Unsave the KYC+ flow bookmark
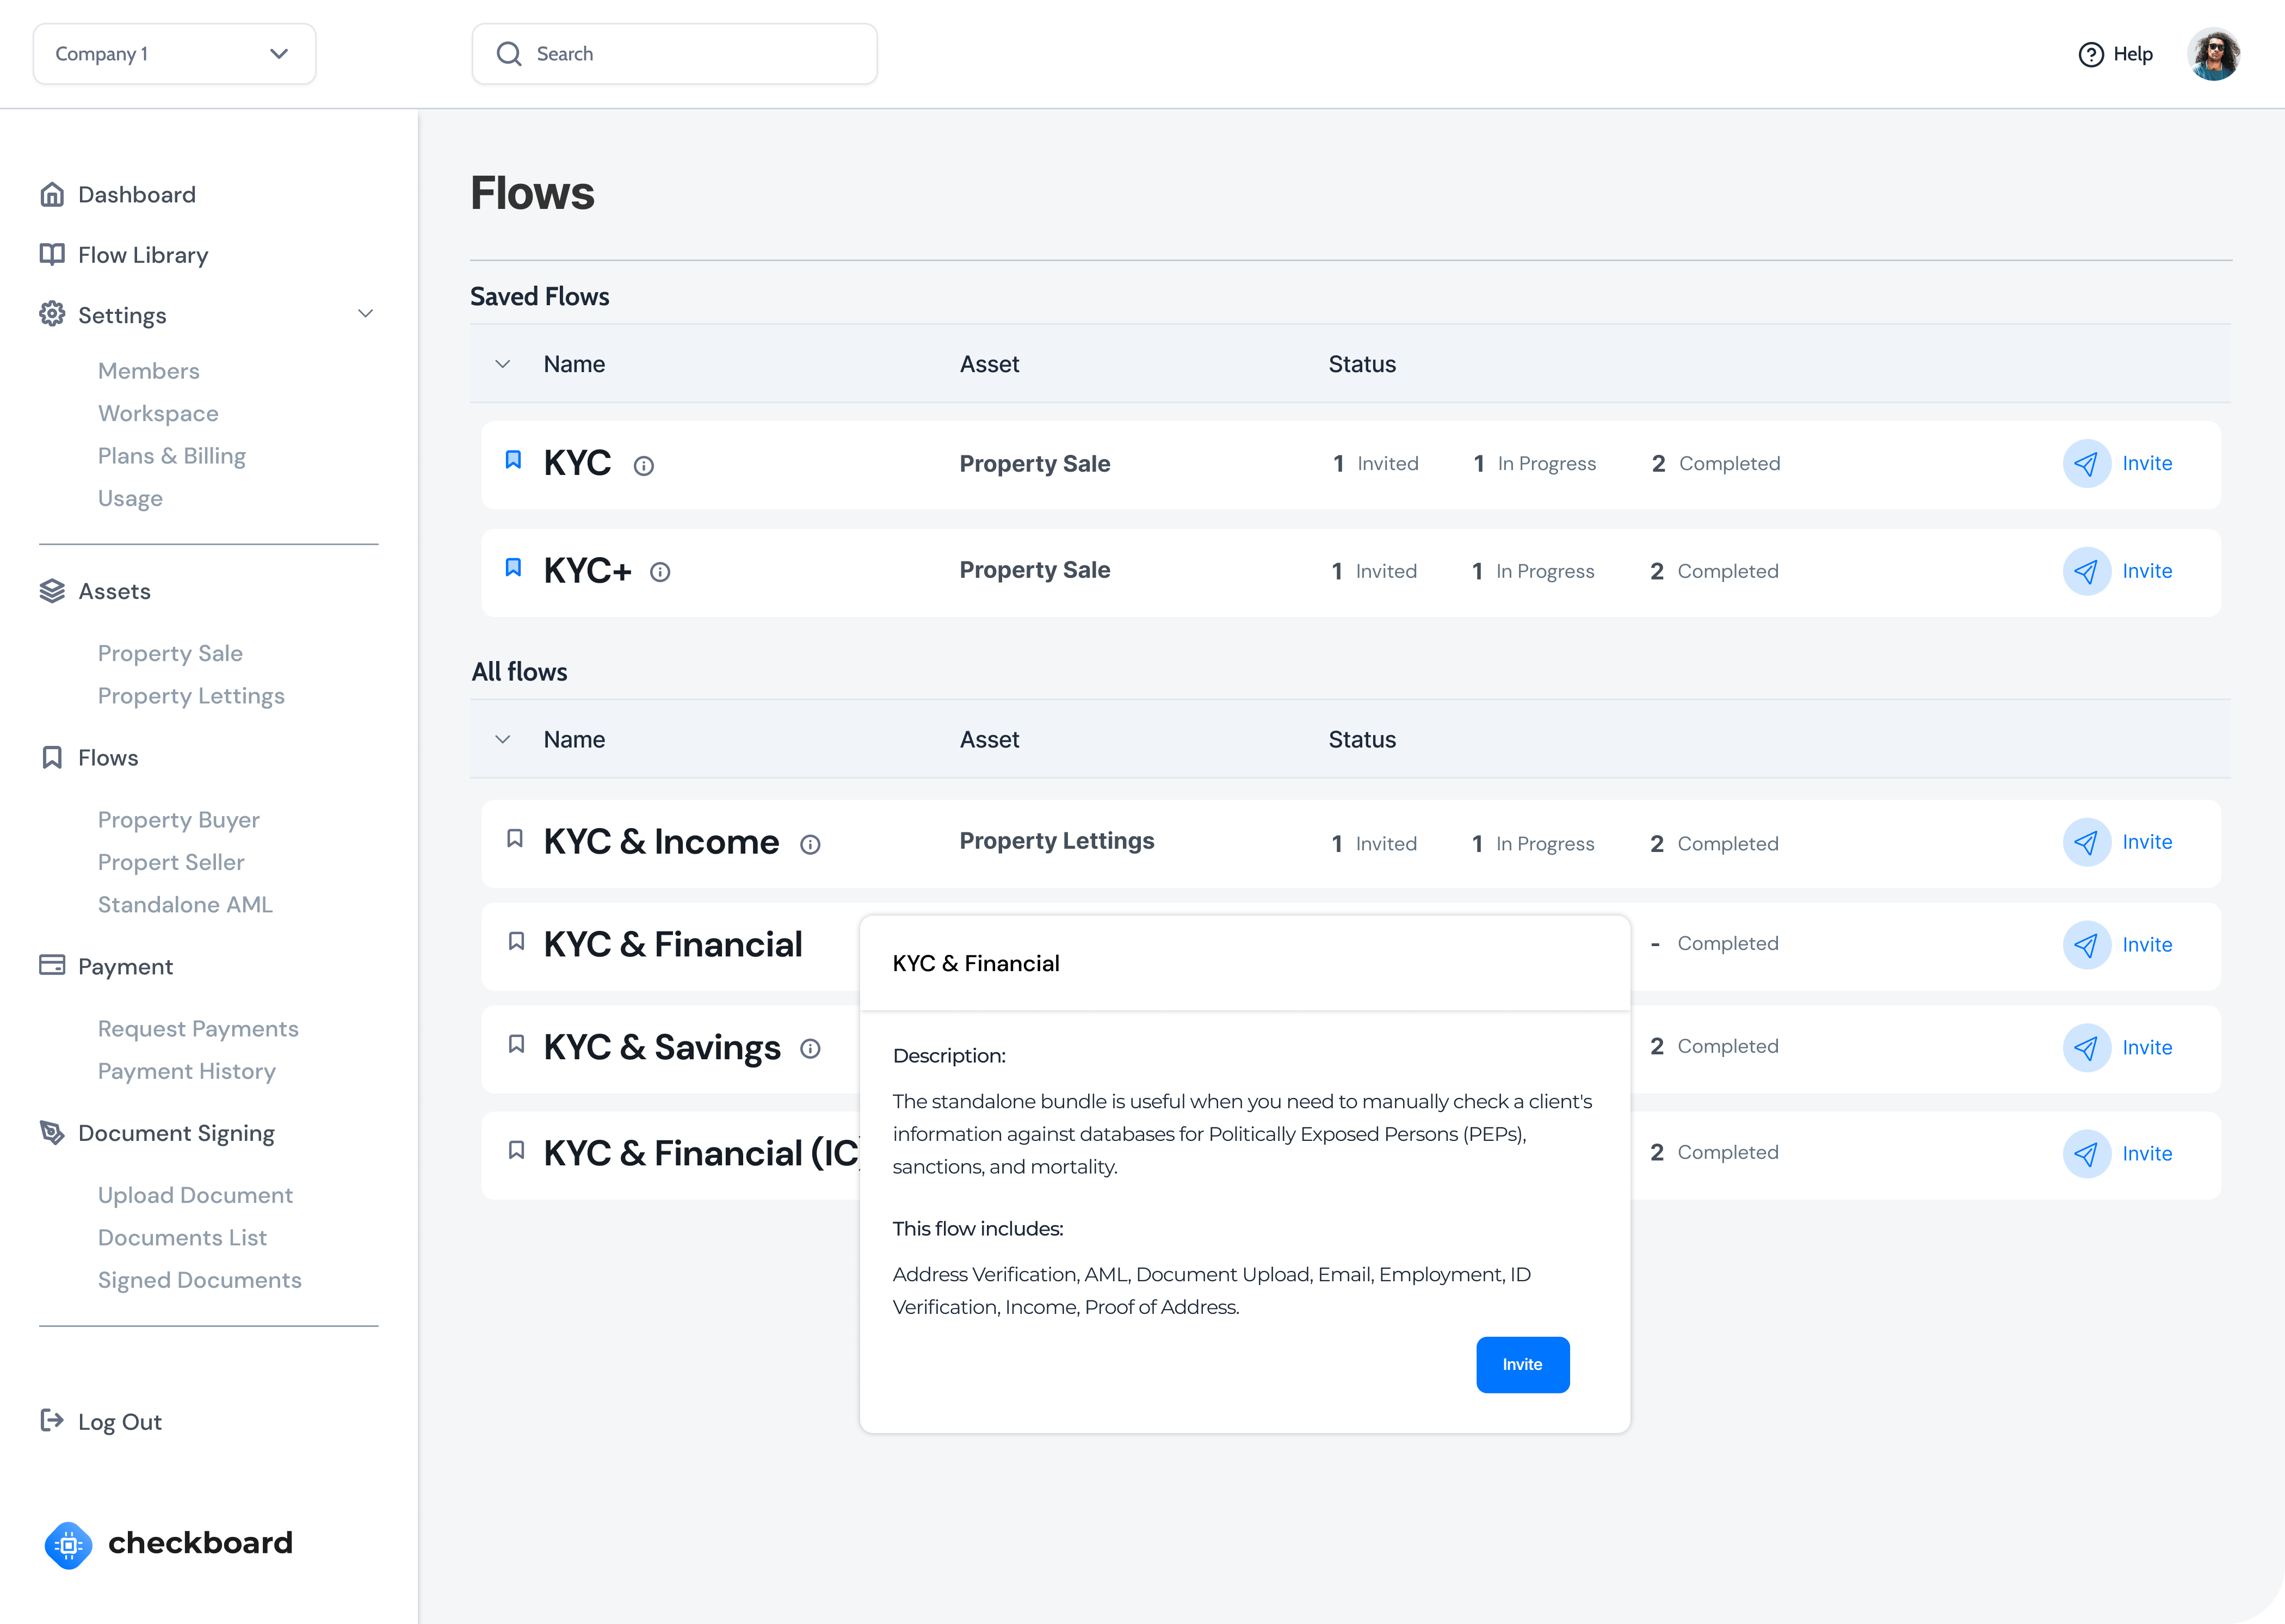The height and width of the screenshot is (1624, 2285). click(513, 567)
